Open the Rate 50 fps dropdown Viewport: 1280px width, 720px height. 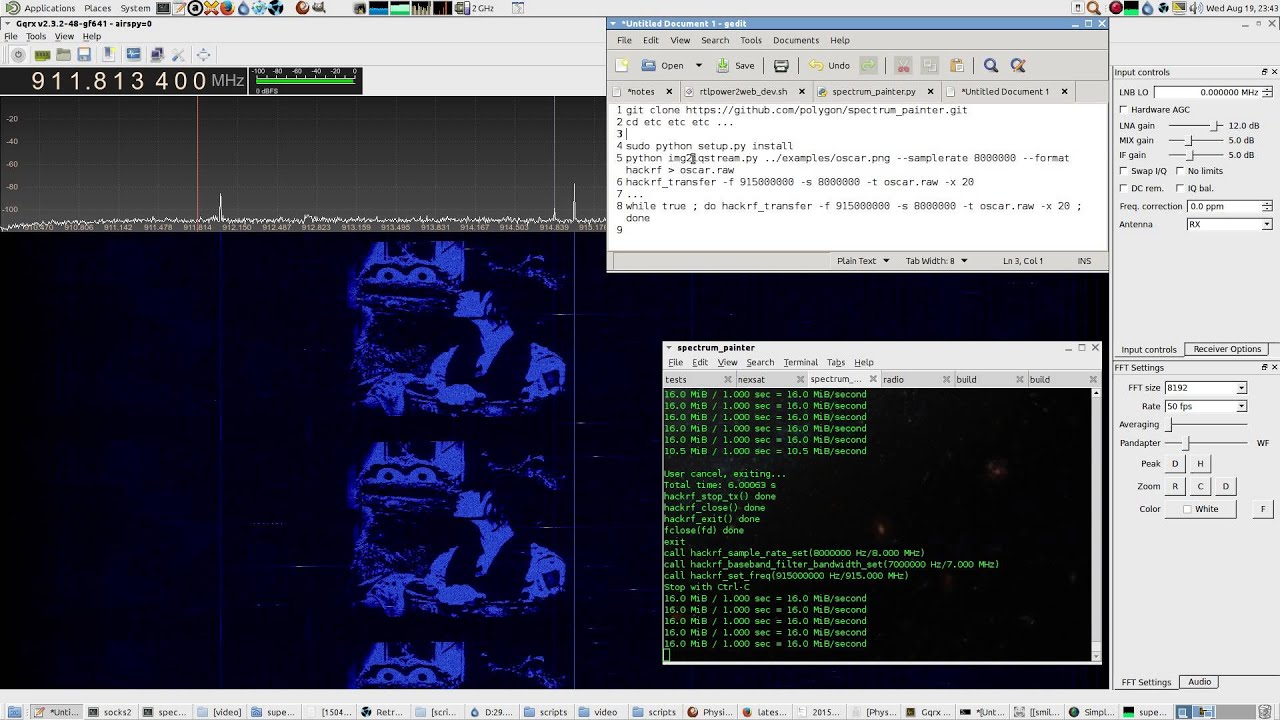click(x=1205, y=407)
